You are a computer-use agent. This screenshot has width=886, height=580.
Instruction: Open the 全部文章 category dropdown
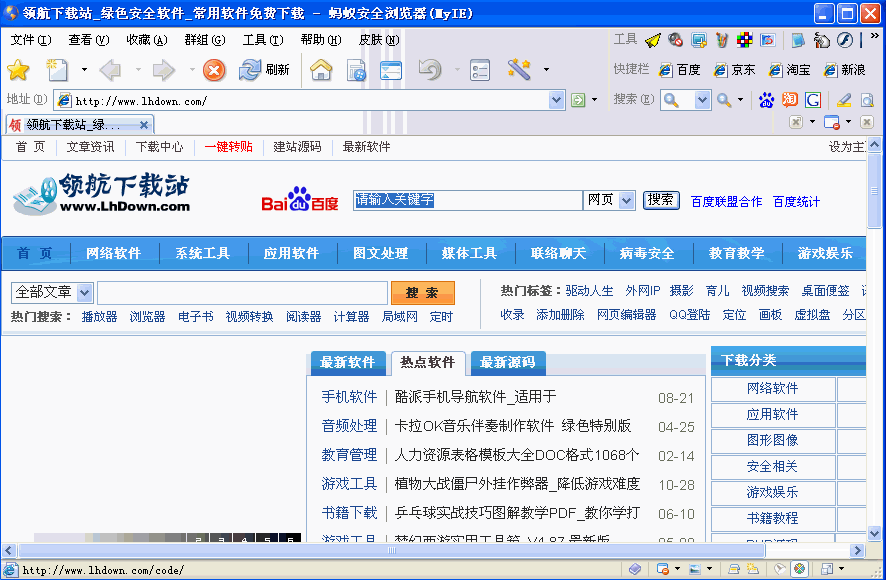point(85,293)
